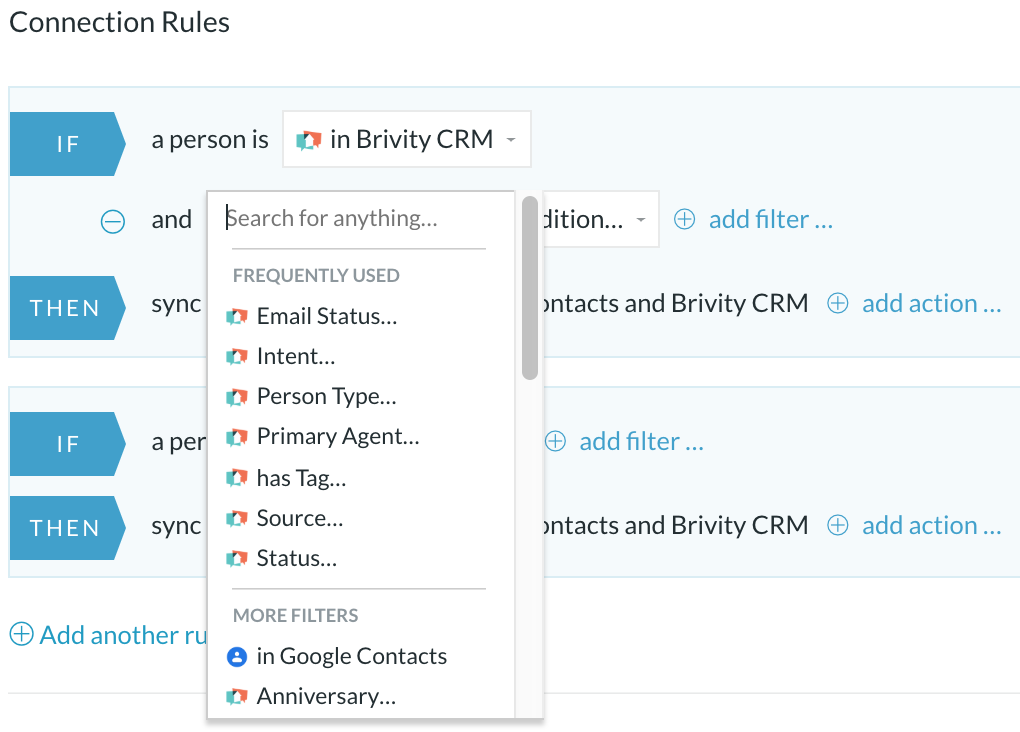This screenshot has height=732, width=1020.
Task: Click the Brivity icon beside Primary Agent
Action: point(237,437)
